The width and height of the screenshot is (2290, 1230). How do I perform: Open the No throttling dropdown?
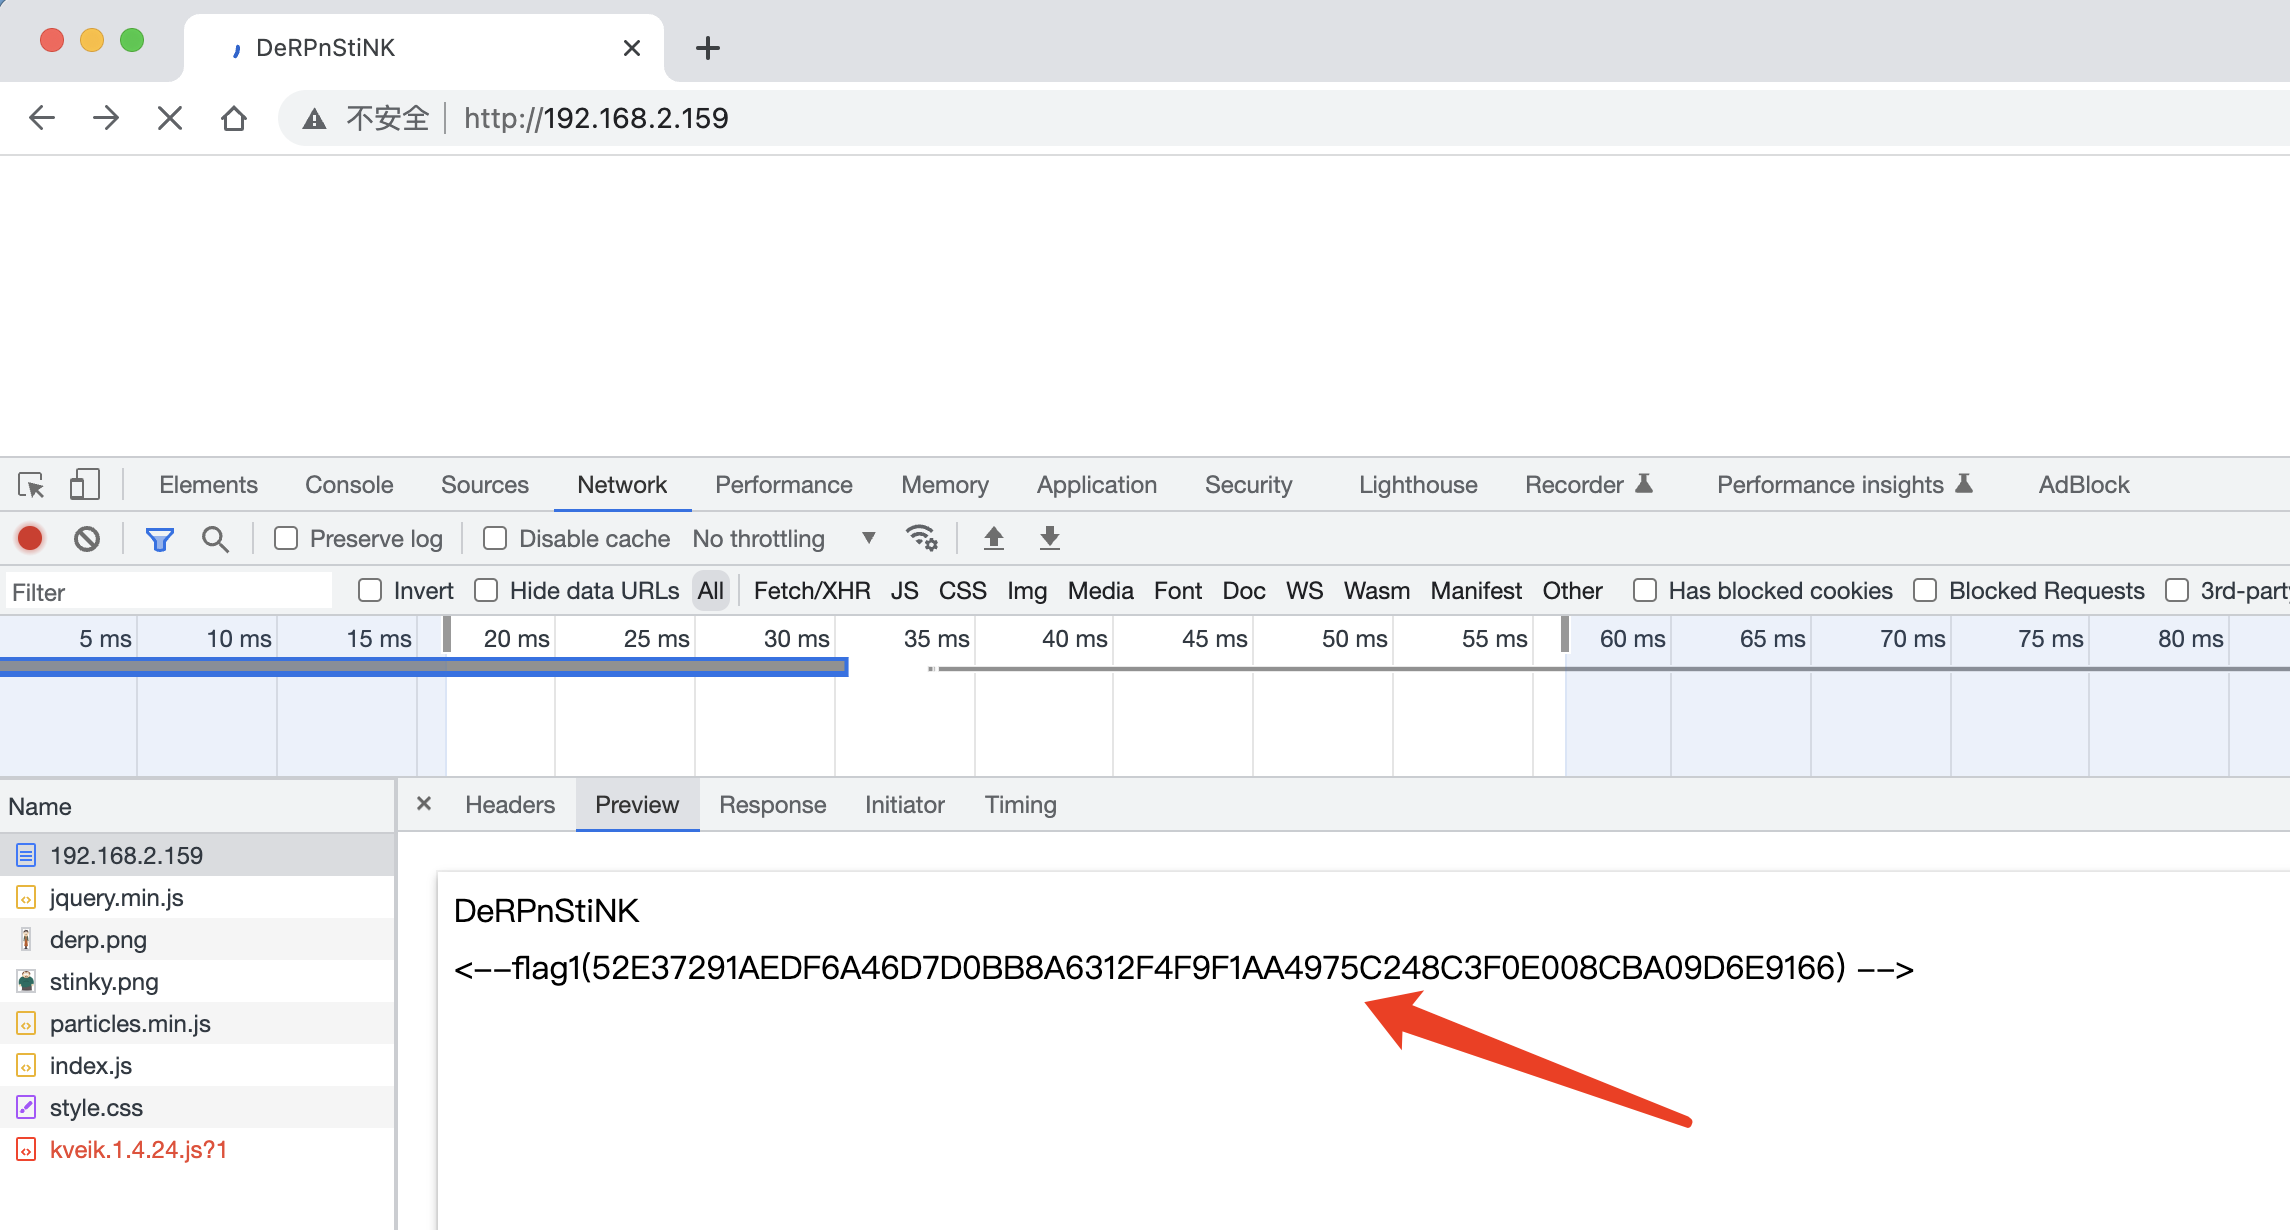click(783, 539)
